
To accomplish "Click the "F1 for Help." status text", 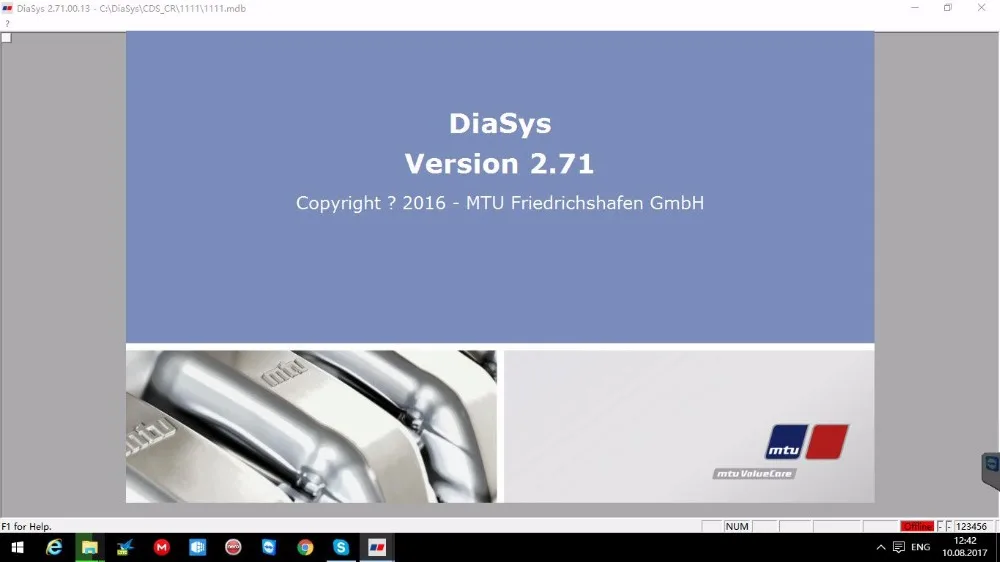I will coord(26,526).
